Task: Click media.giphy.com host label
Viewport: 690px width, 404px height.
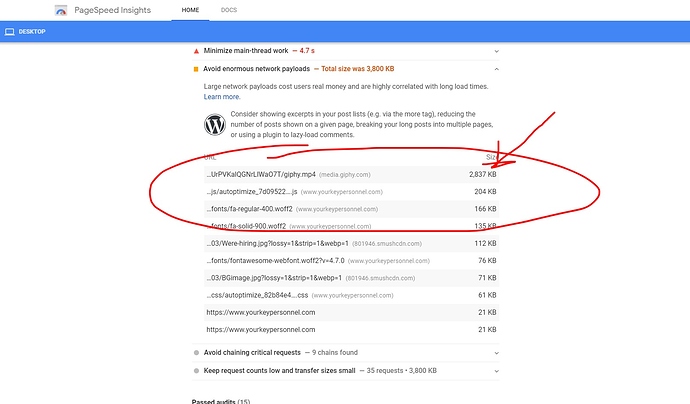Action: tap(345, 175)
